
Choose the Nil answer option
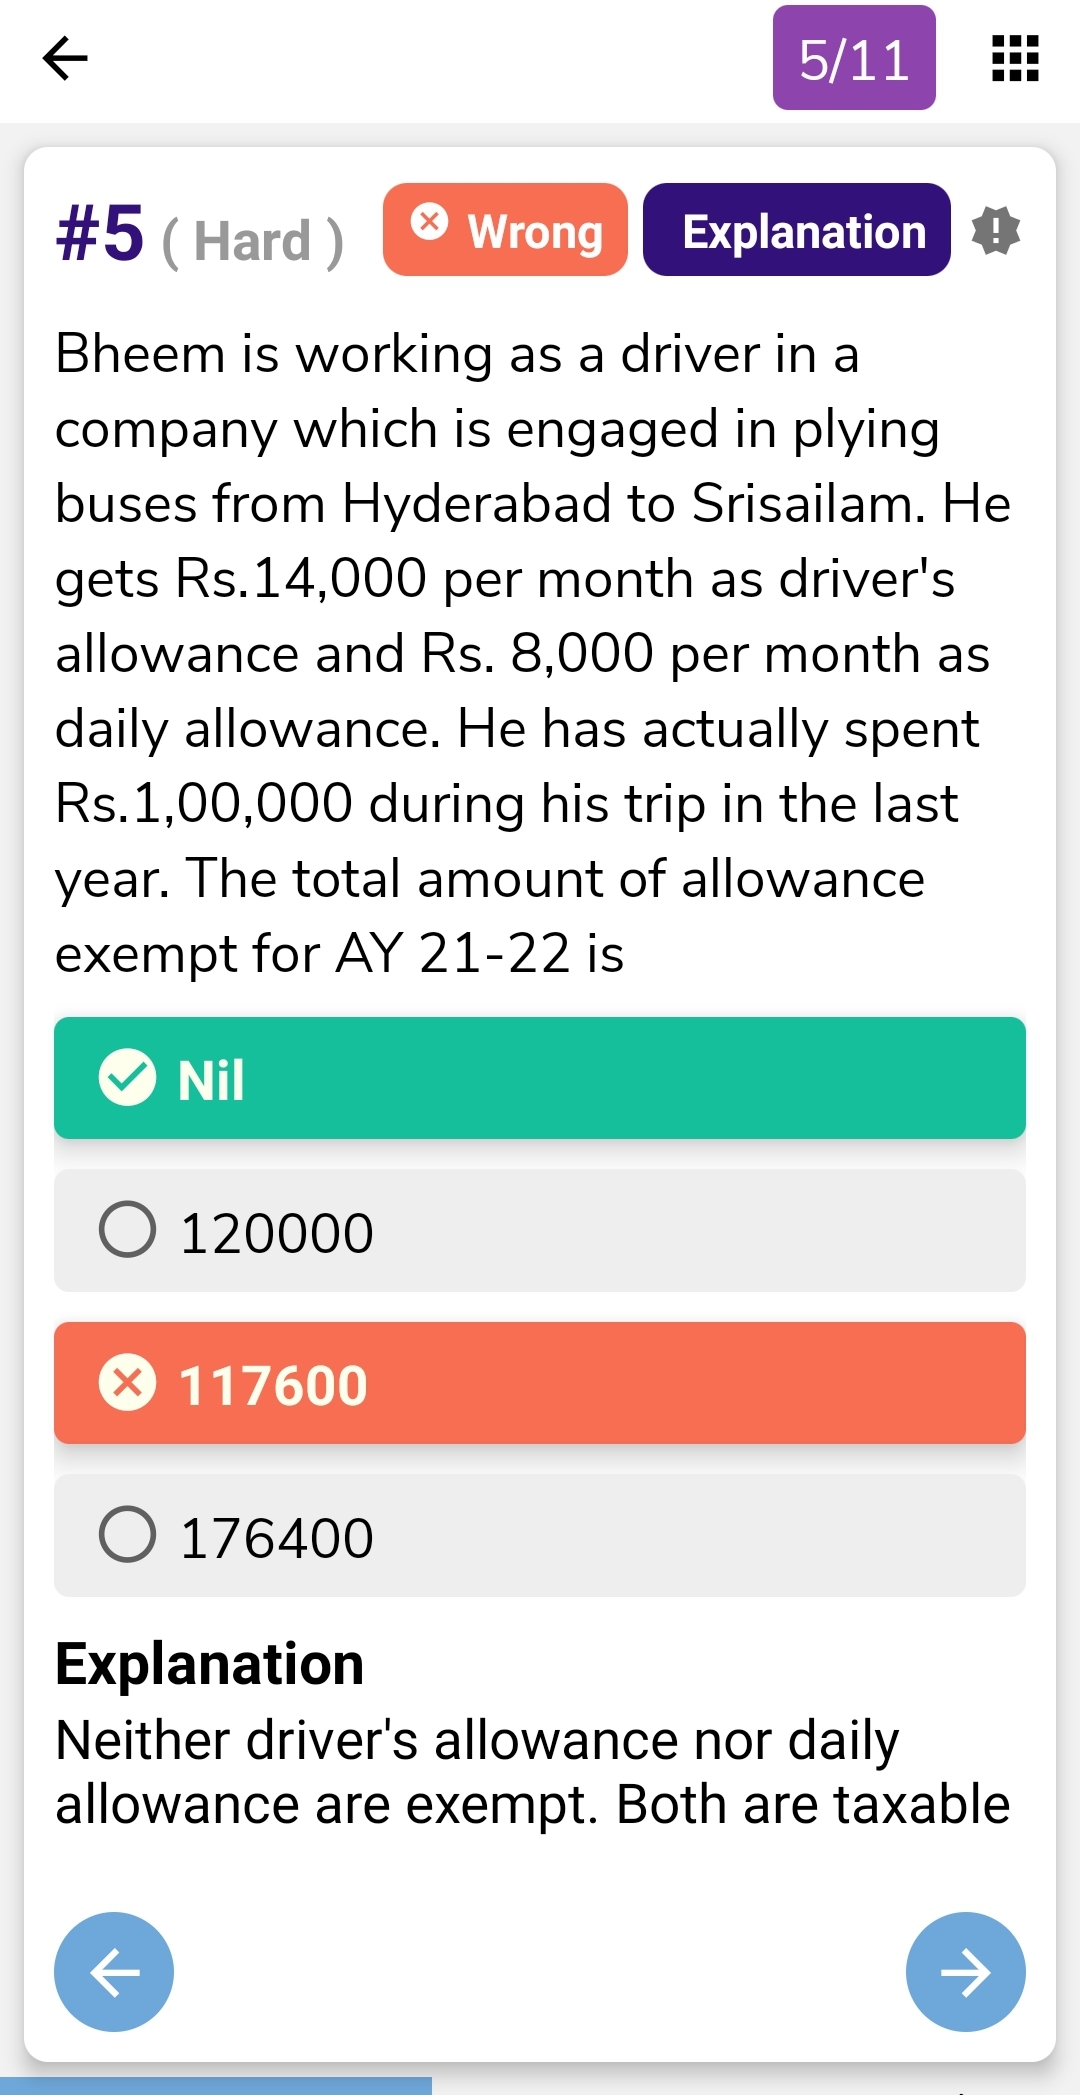pos(540,1078)
